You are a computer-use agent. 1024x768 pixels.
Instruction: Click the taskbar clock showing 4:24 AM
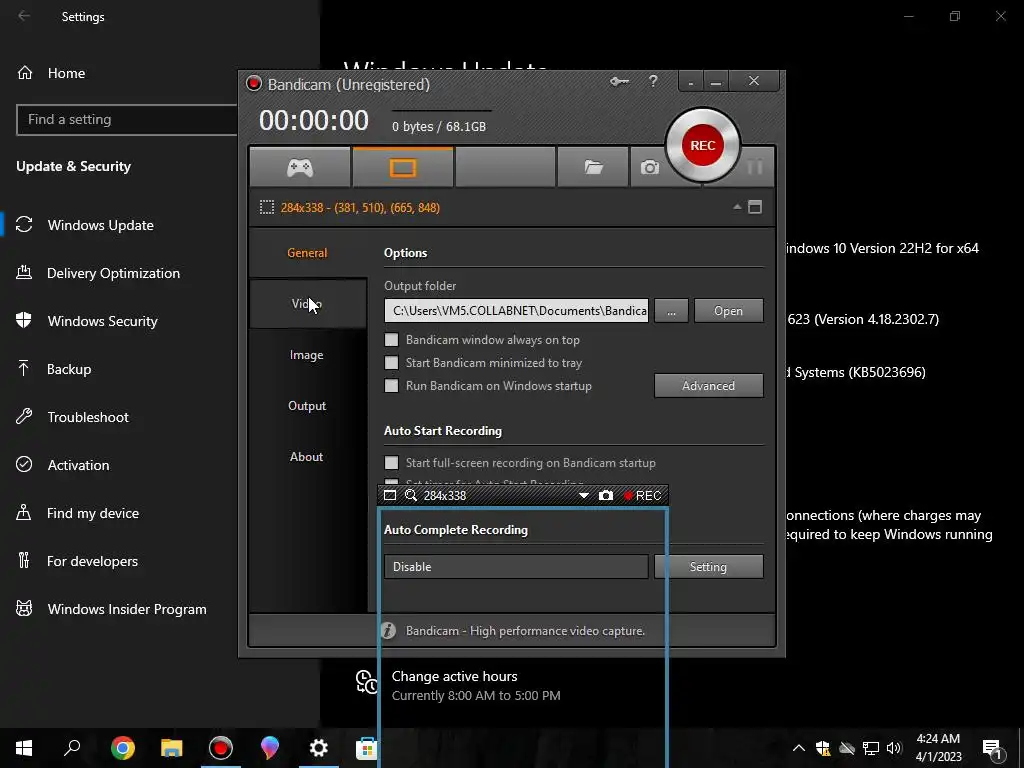click(938, 748)
